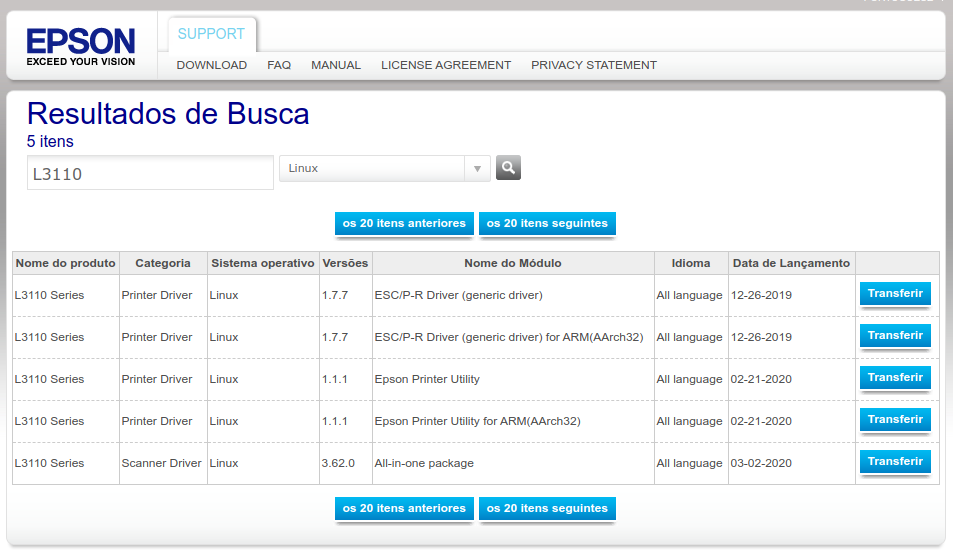Open the Linux operating system dropdown

click(384, 169)
